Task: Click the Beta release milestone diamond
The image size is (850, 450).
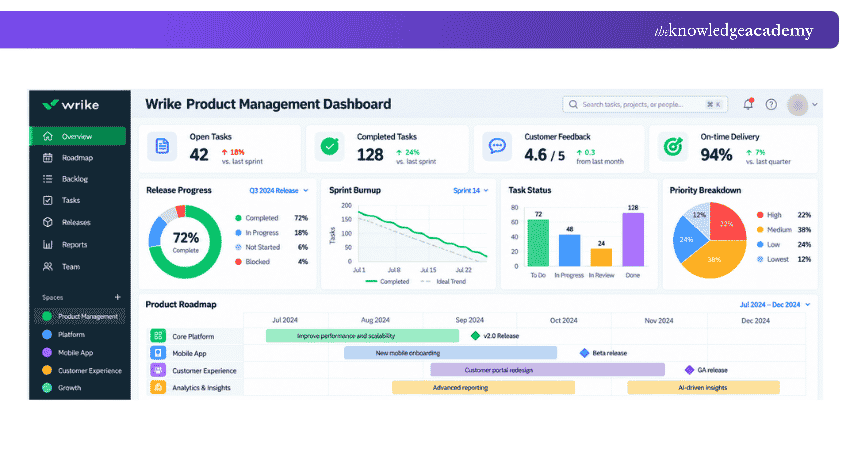Action: 584,353
